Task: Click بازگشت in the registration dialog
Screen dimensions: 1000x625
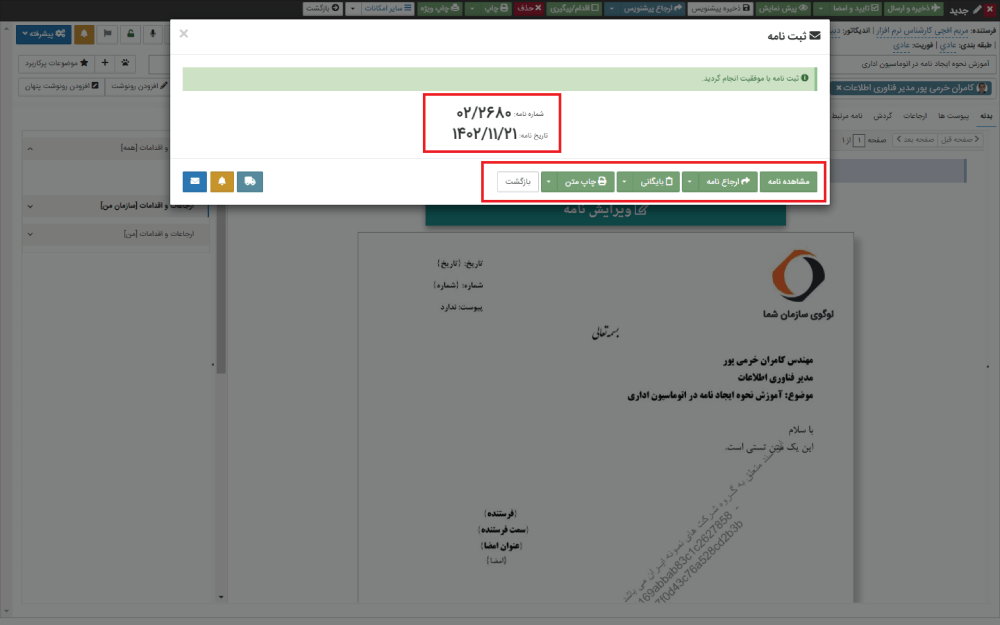Action: (x=516, y=181)
